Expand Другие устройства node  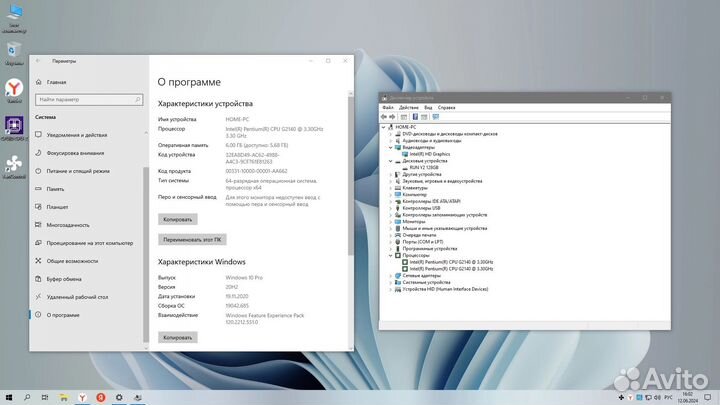391,174
